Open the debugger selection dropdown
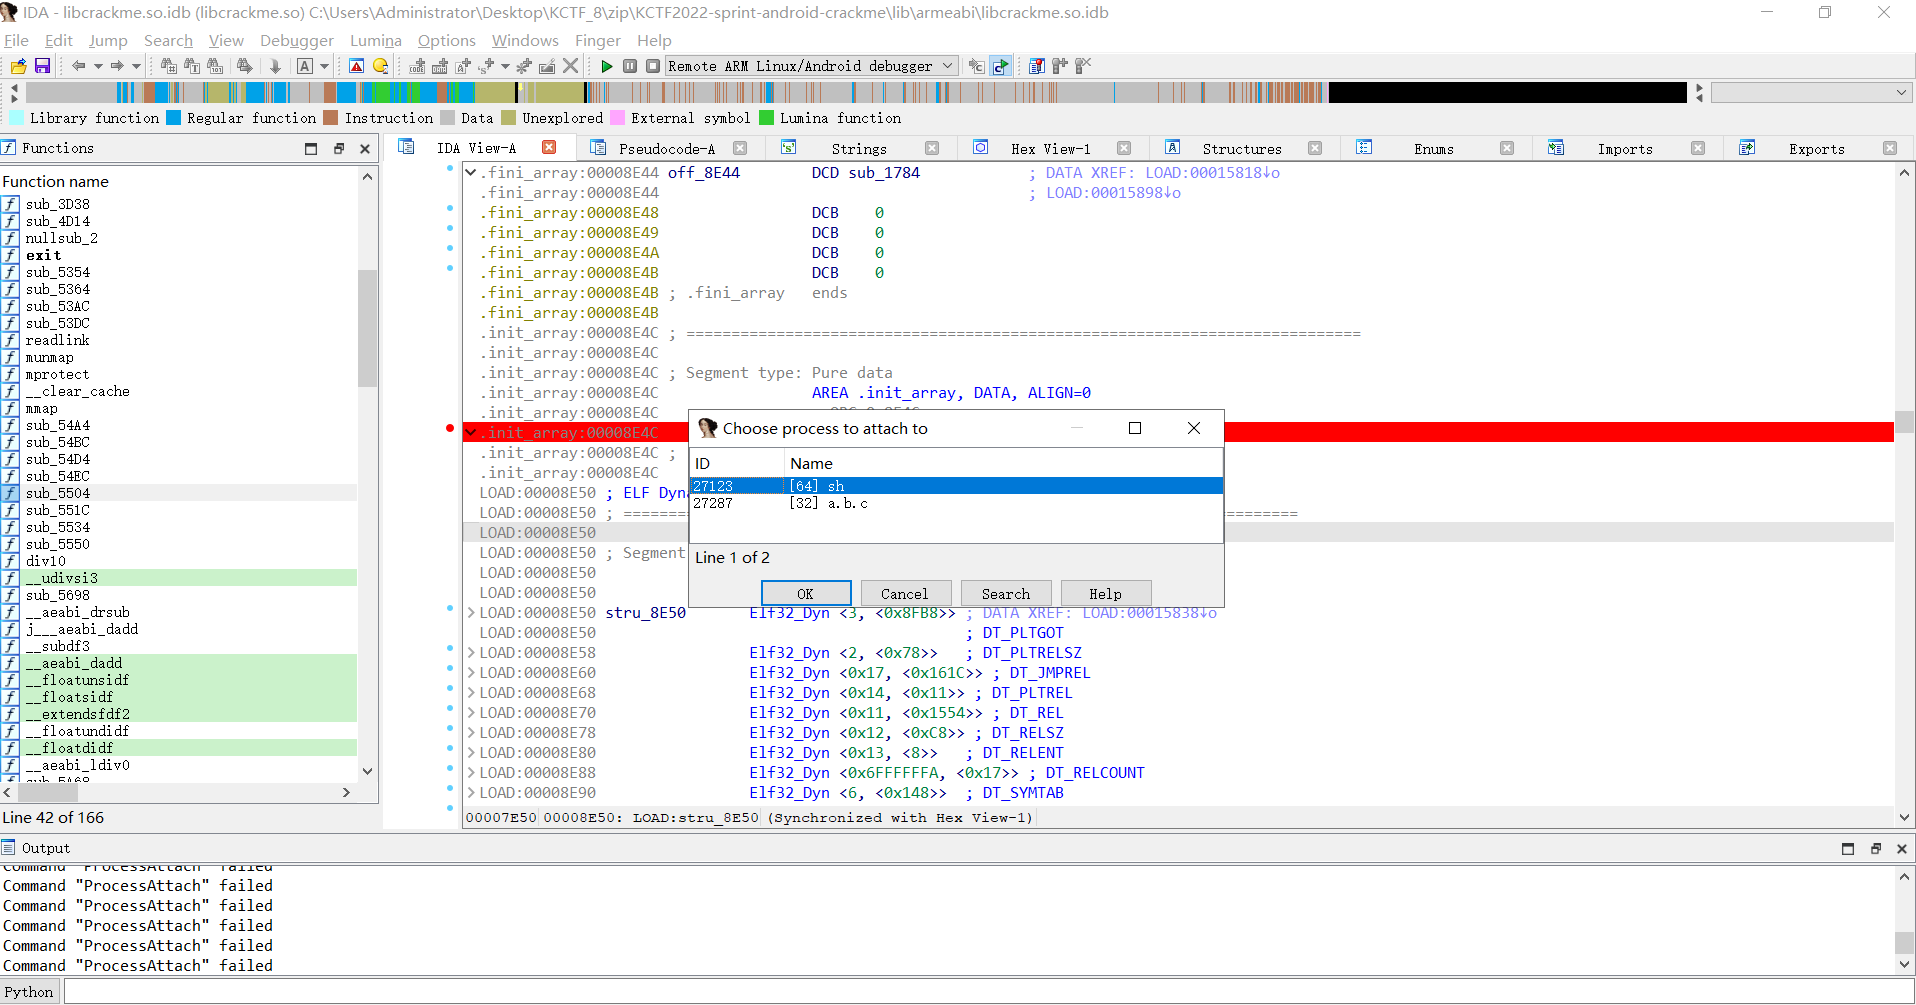The width and height of the screenshot is (1916, 1005). pyautogui.click(x=948, y=66)
